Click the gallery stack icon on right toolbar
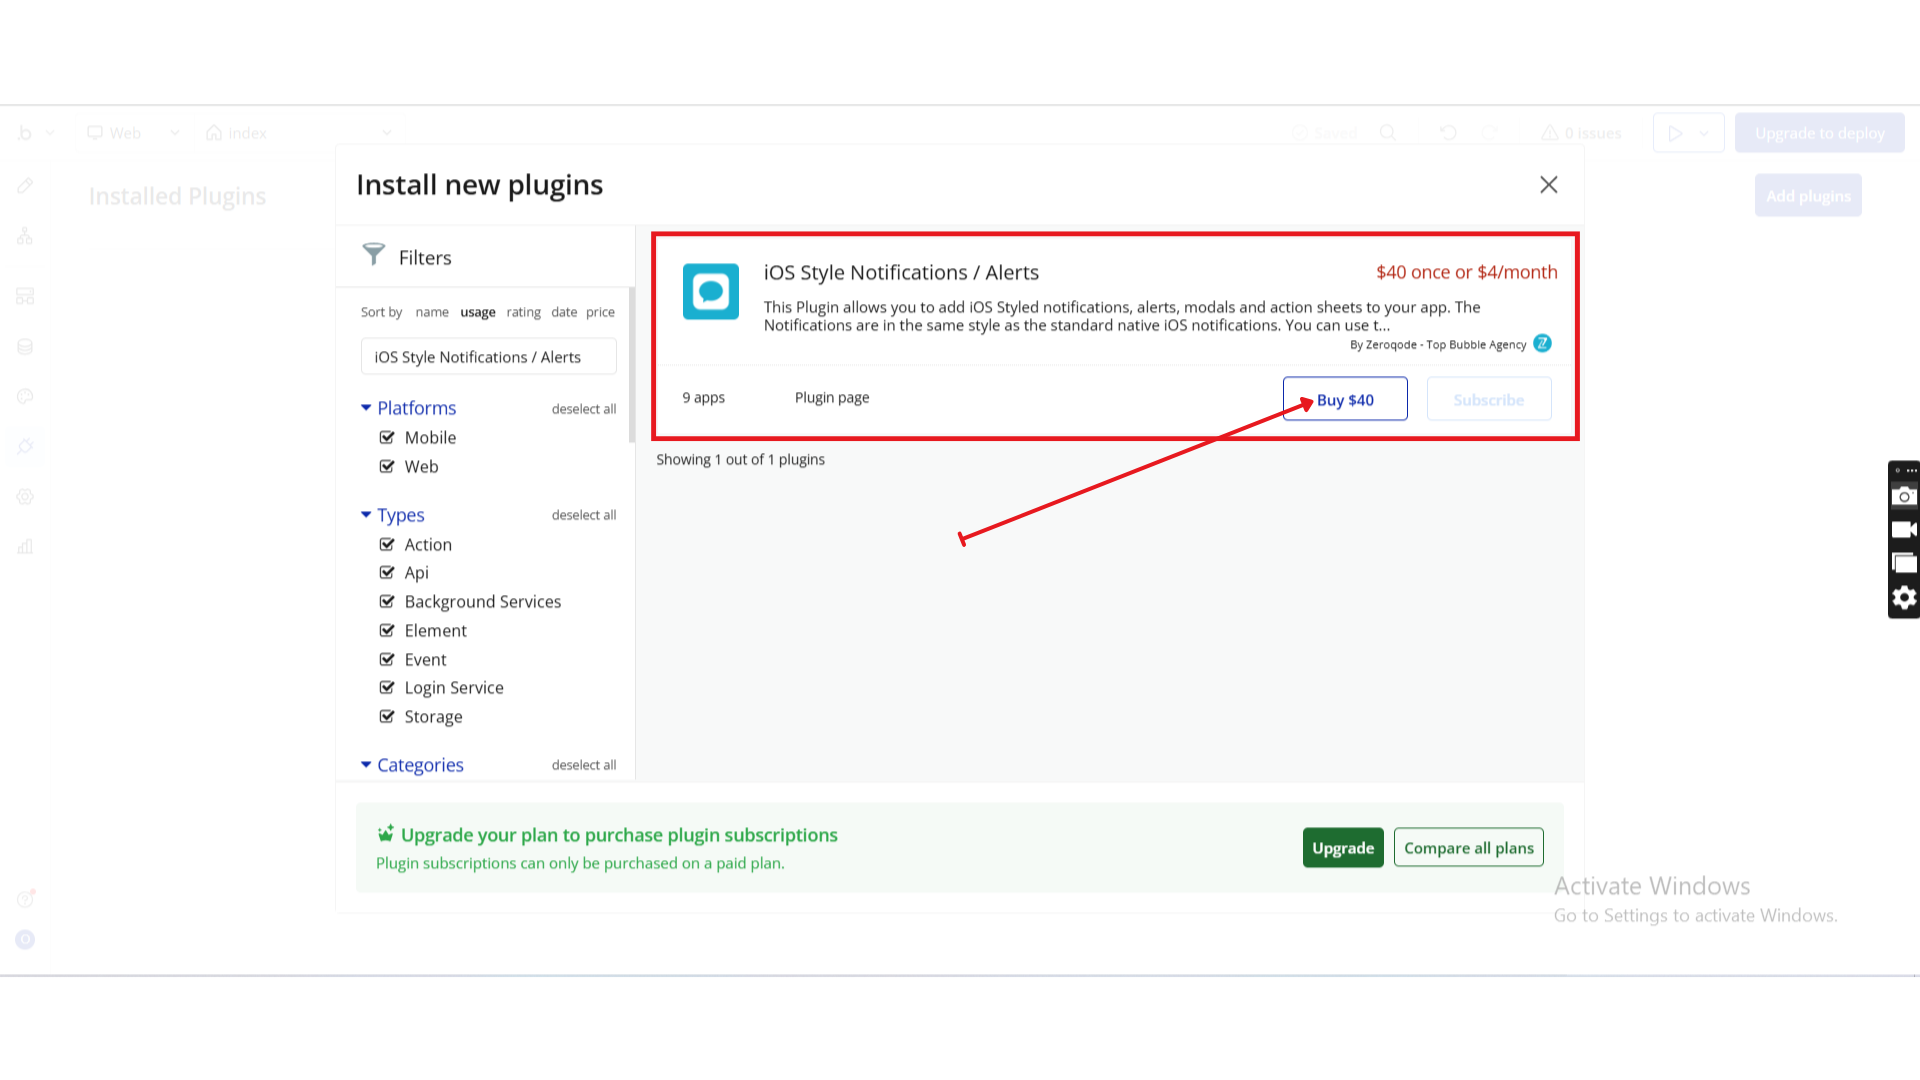 pyautogui.click(x=1904, y=563)
